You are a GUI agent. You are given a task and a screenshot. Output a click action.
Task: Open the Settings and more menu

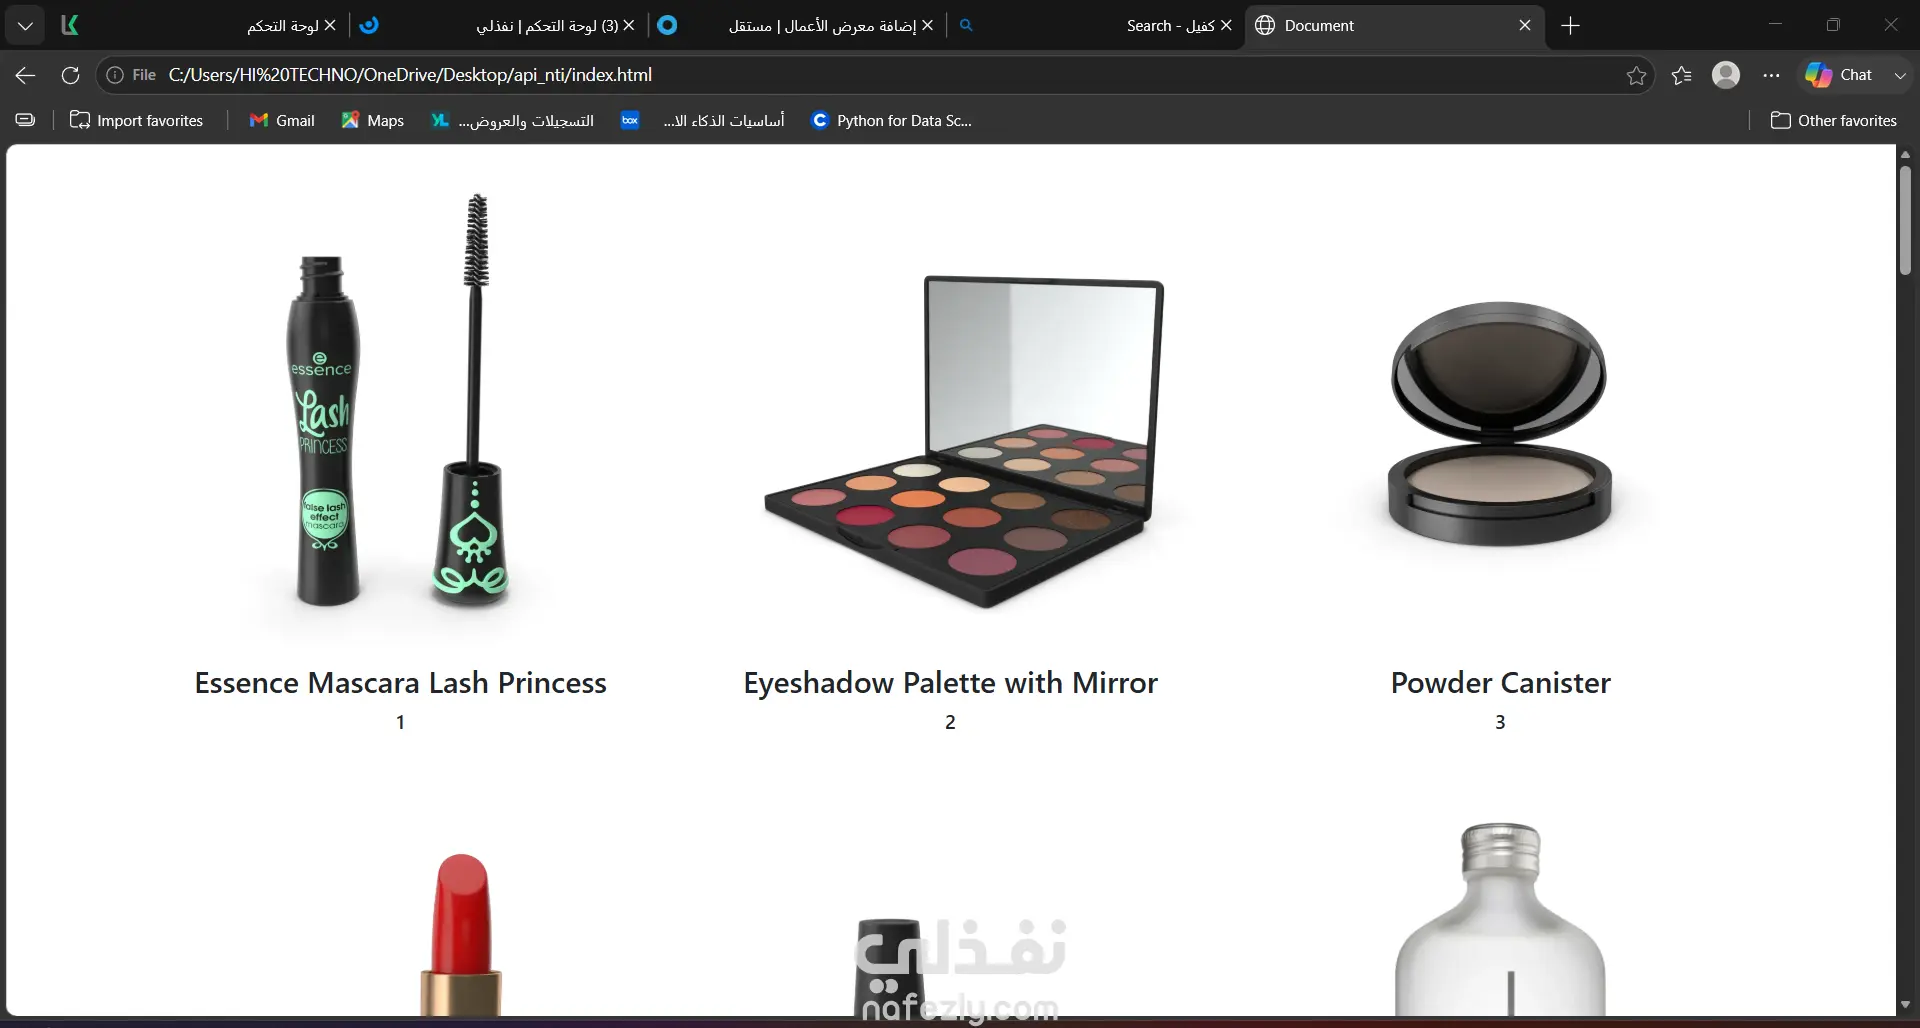1772,75
